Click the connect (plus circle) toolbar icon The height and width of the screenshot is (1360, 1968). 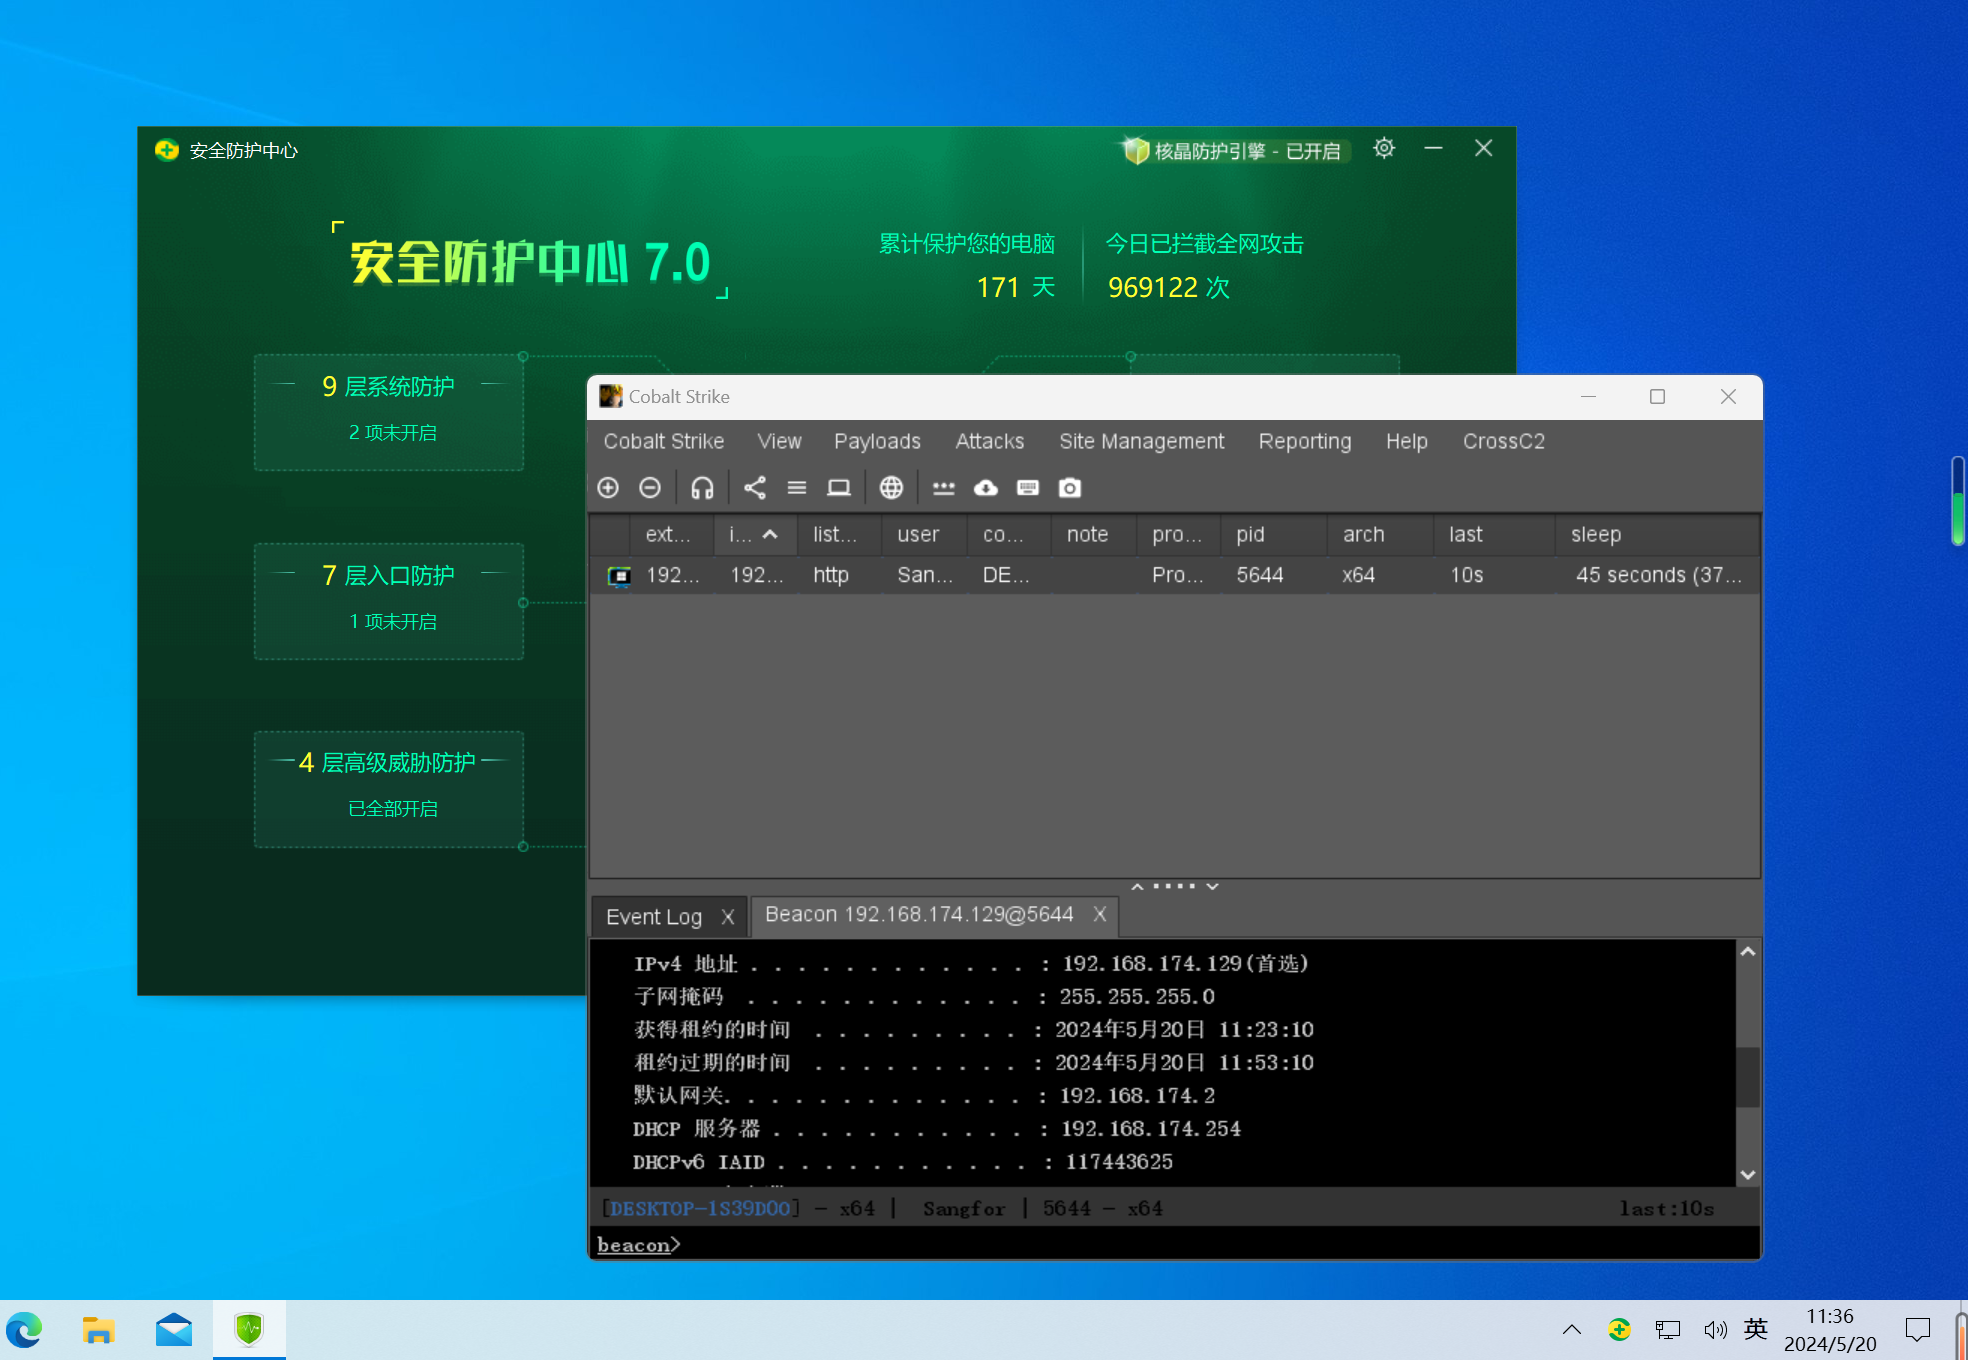coord(608,488)
